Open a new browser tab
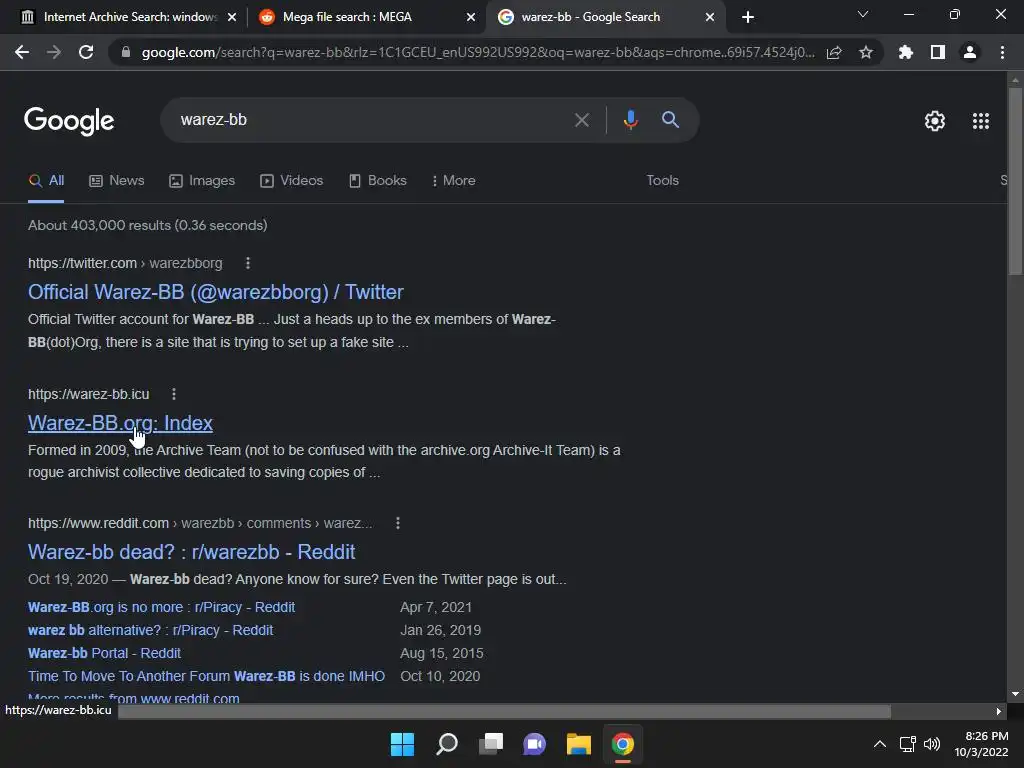Viewport: 1024px width, 768px height. (748, 18)
